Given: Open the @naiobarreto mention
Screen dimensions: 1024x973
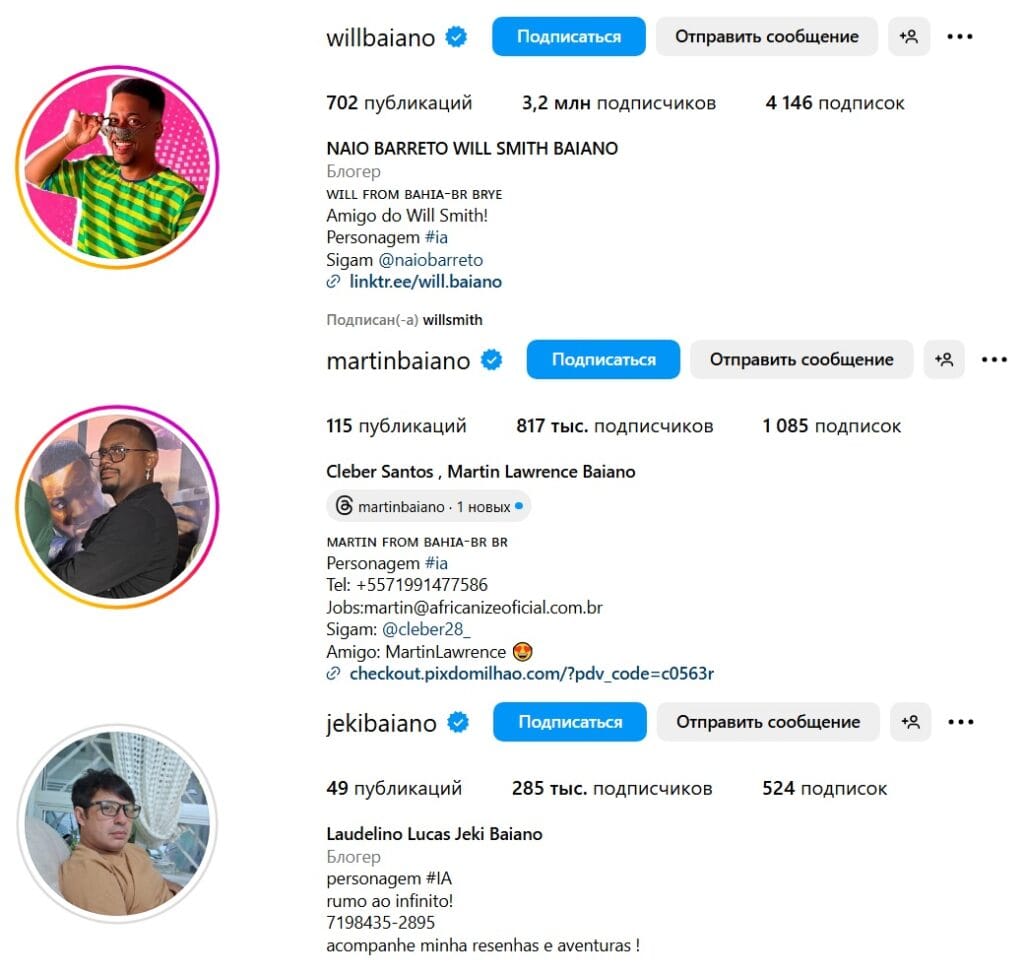Looking at the screenshot, I should pos(430,260).
